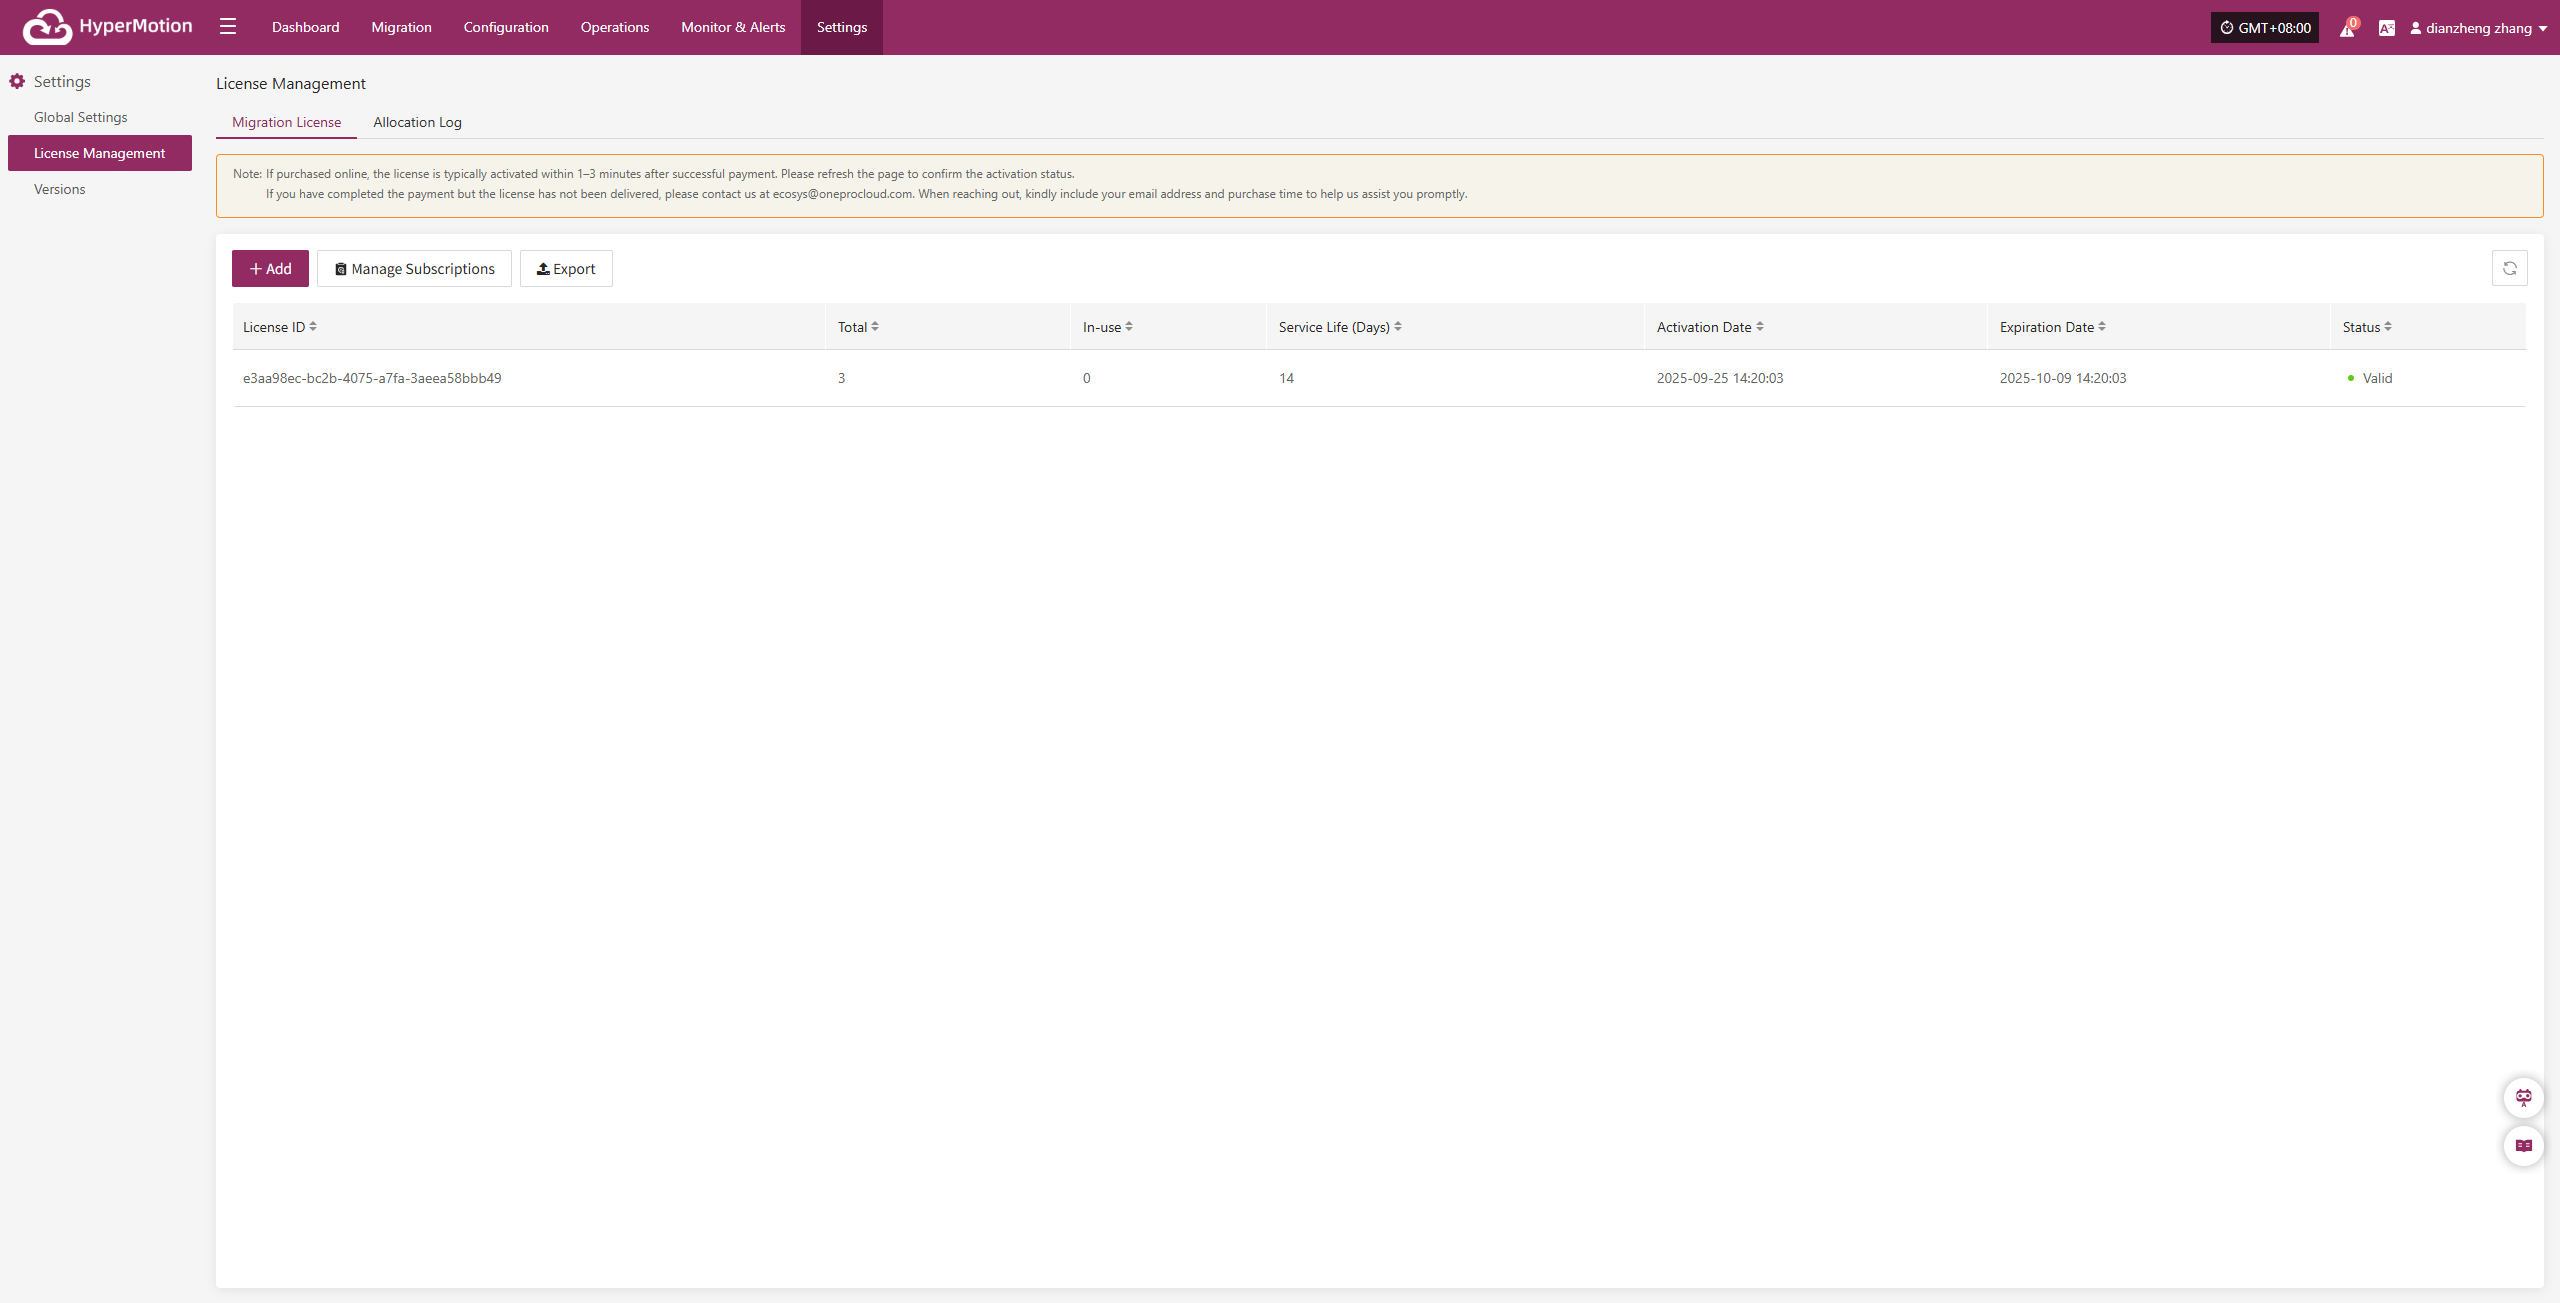This screenshot has width=2560, height=1303.
Task: Sort by Service Life (Days) column
Action: [x=1398, y=327]
